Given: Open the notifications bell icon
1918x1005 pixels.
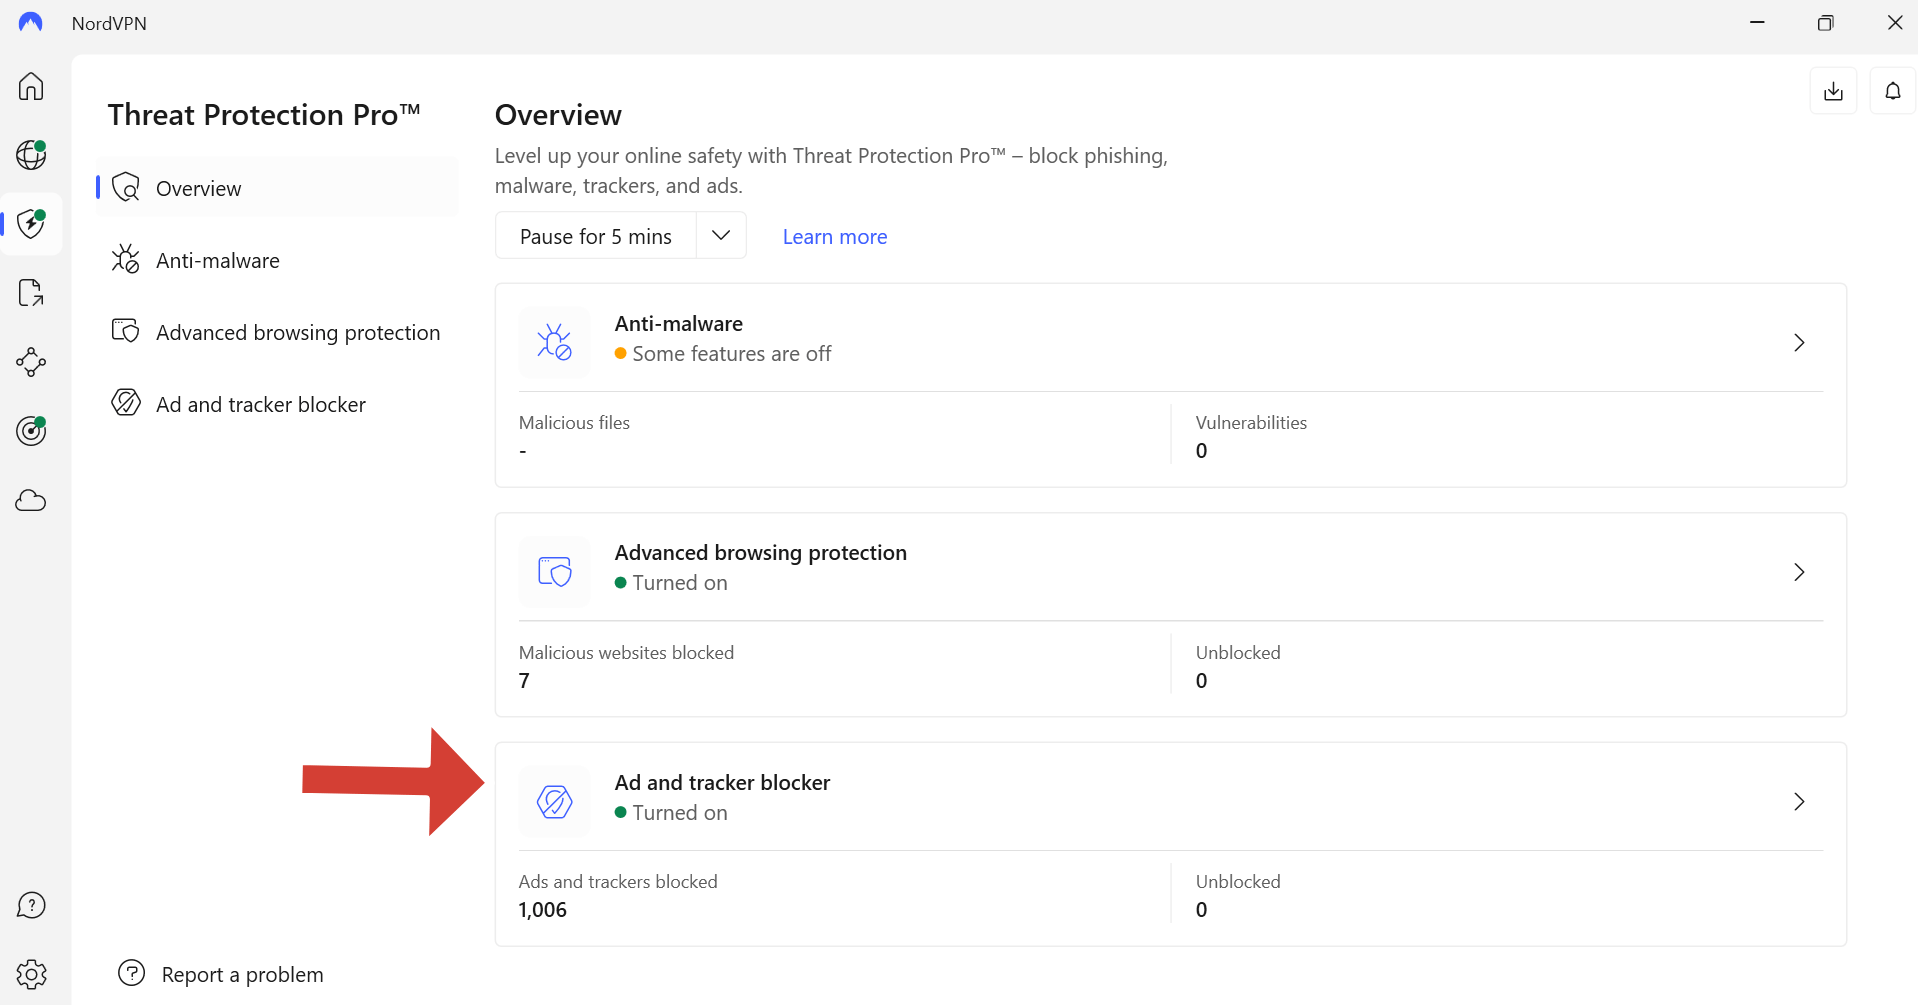Looking at the screenshot, I should click(x=1892, y=91).
